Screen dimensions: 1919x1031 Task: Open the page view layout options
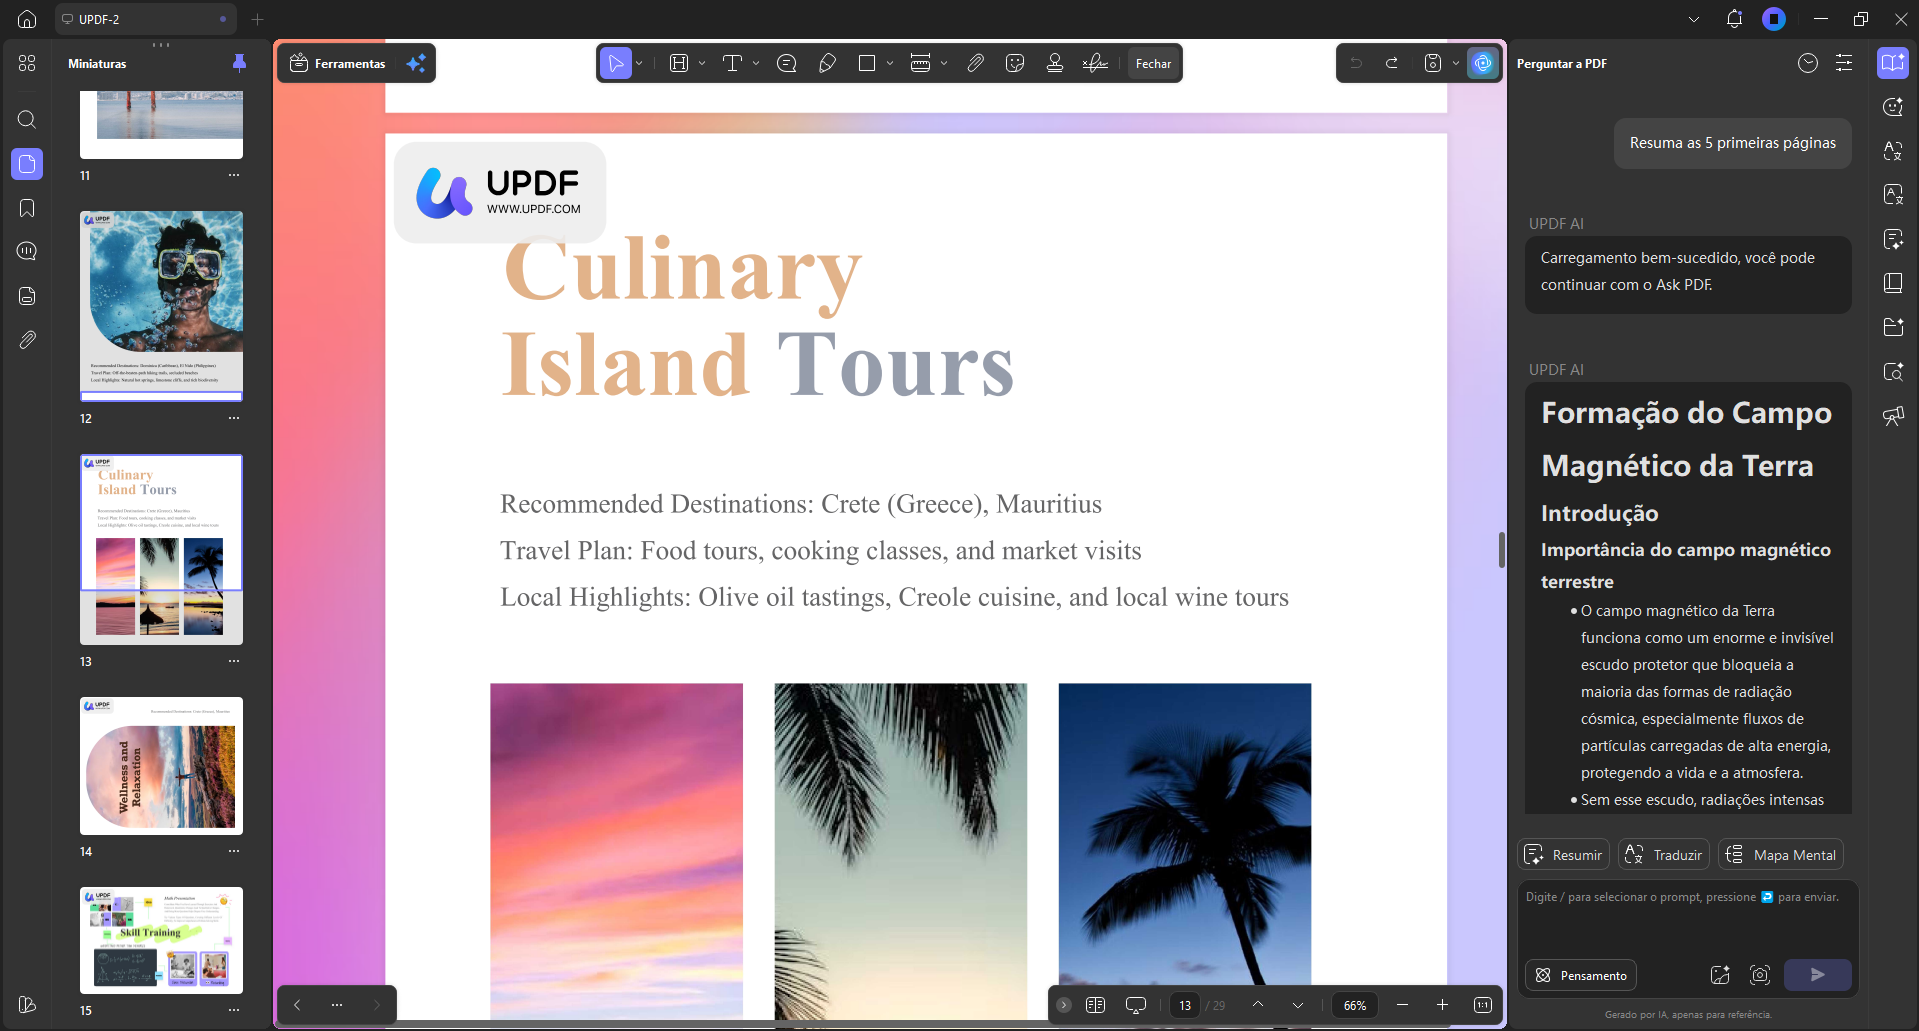1095,1005
